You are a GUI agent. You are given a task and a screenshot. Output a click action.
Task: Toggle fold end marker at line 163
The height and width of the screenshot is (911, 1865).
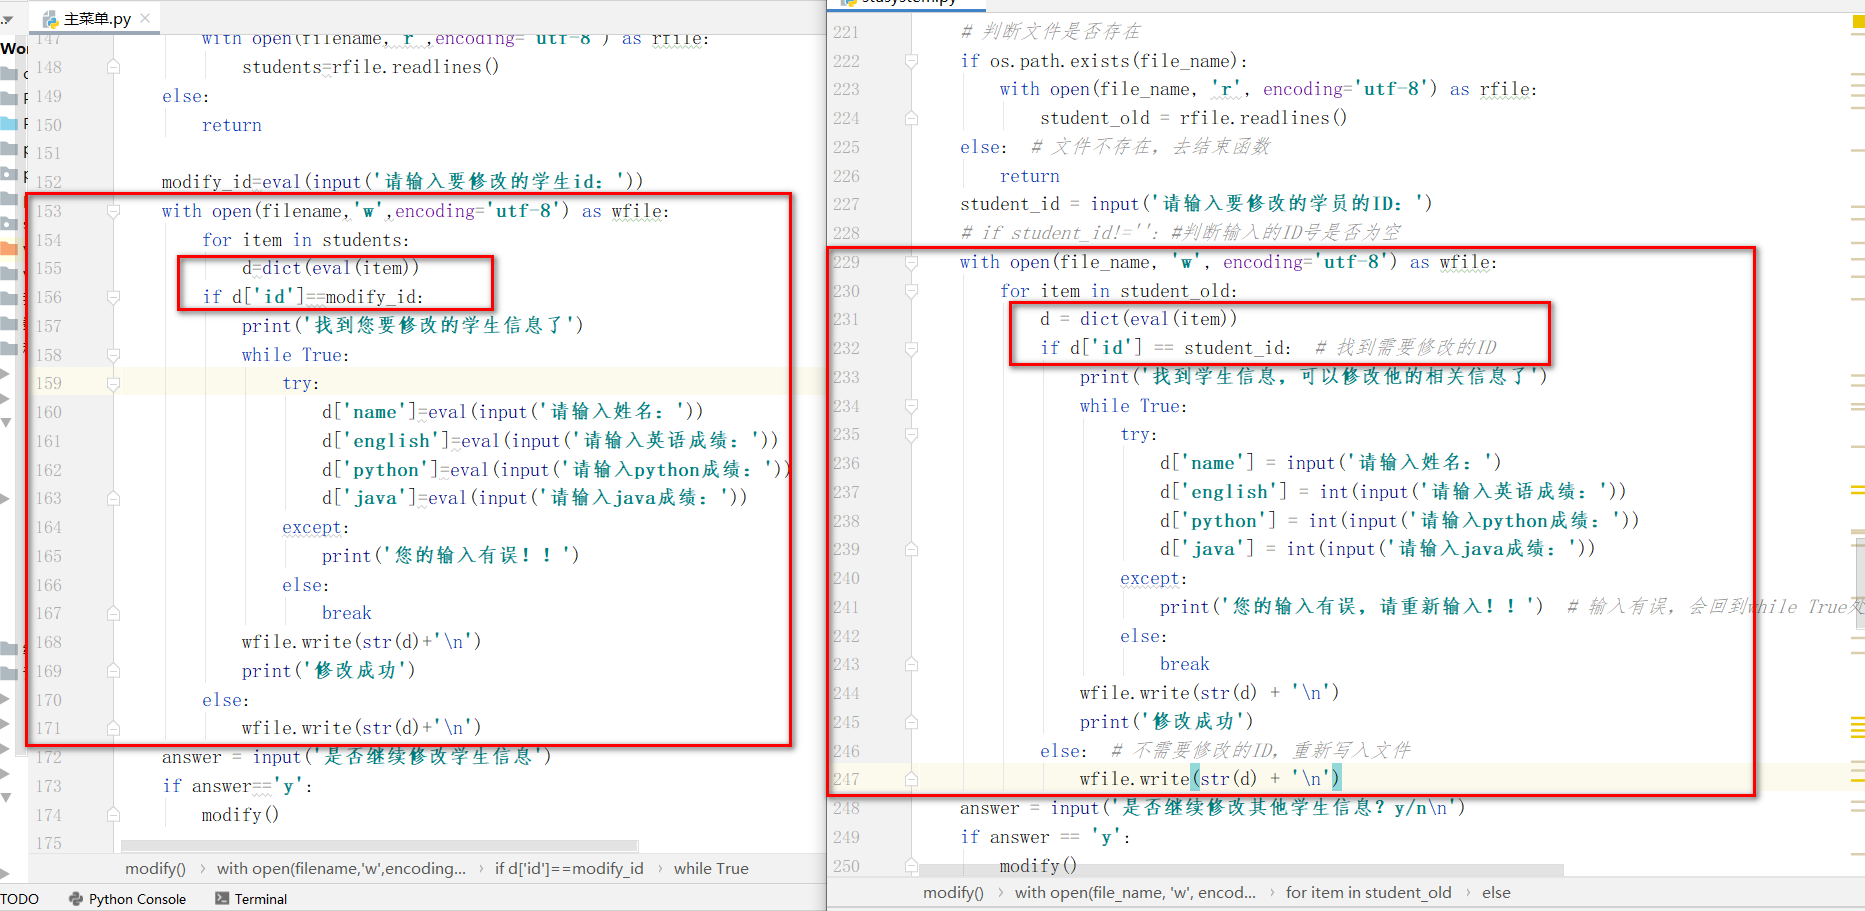(x=113, y=498)
